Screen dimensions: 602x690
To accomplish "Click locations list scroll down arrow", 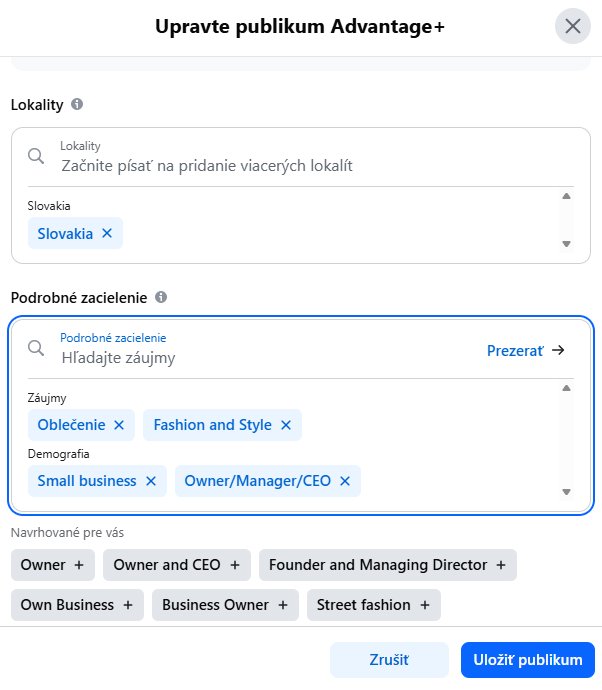I will coord(567,244).
